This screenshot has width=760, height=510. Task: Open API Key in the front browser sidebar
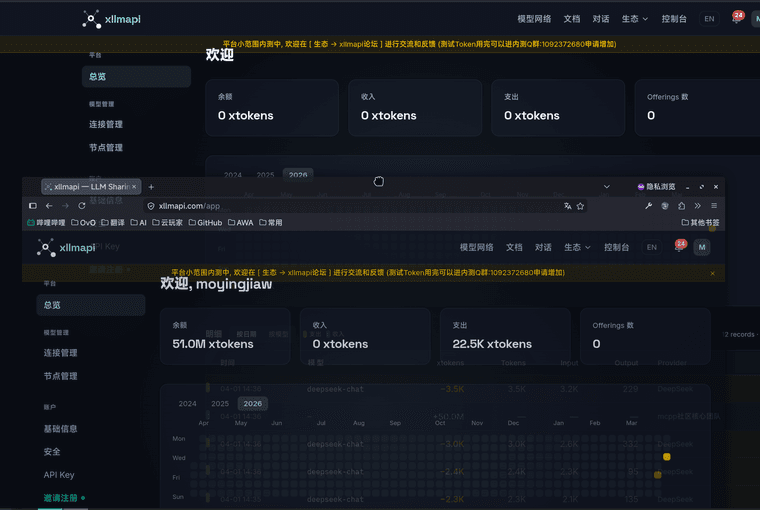point(59,475)
